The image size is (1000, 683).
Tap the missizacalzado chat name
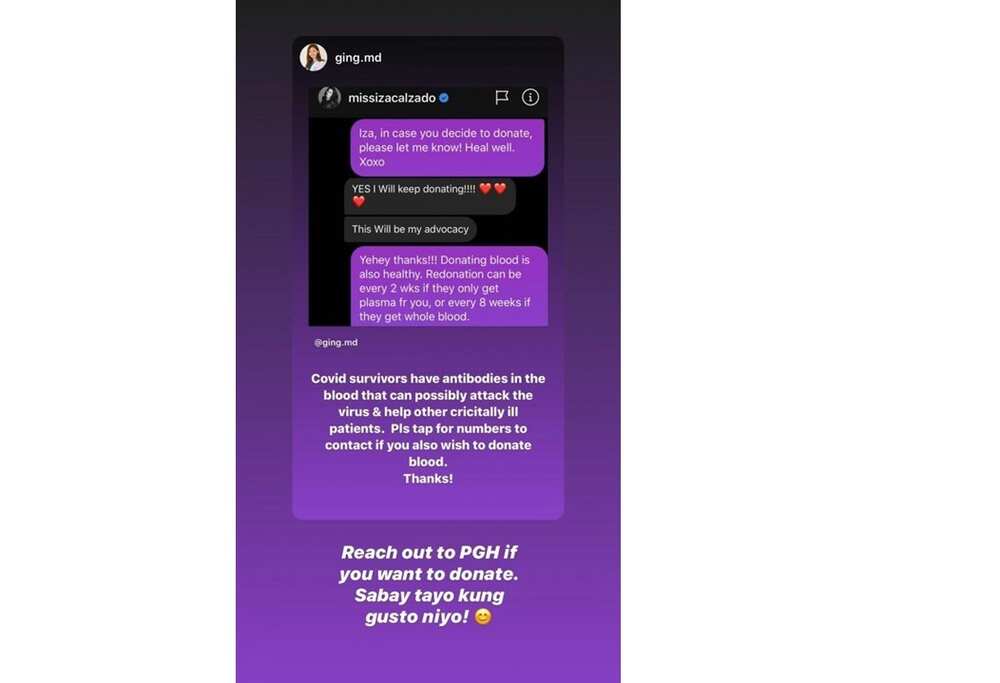pos(392,98)
